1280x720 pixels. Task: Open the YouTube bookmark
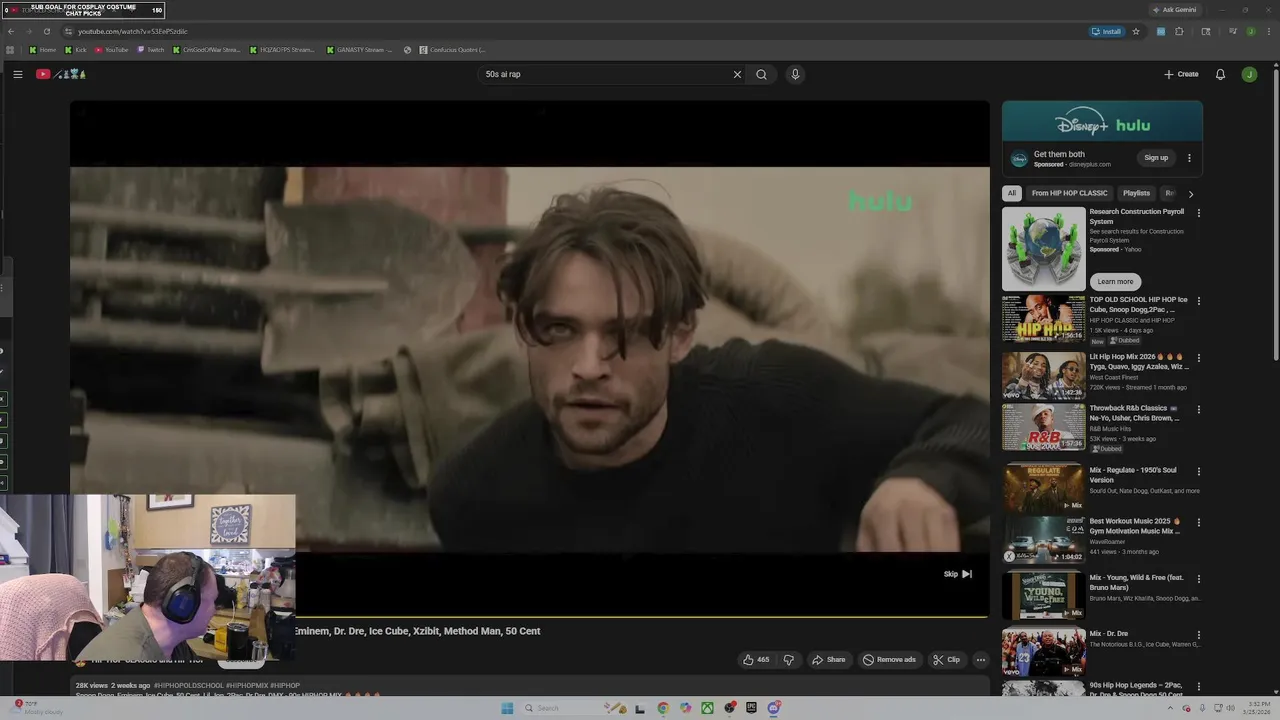coord(112,49)
